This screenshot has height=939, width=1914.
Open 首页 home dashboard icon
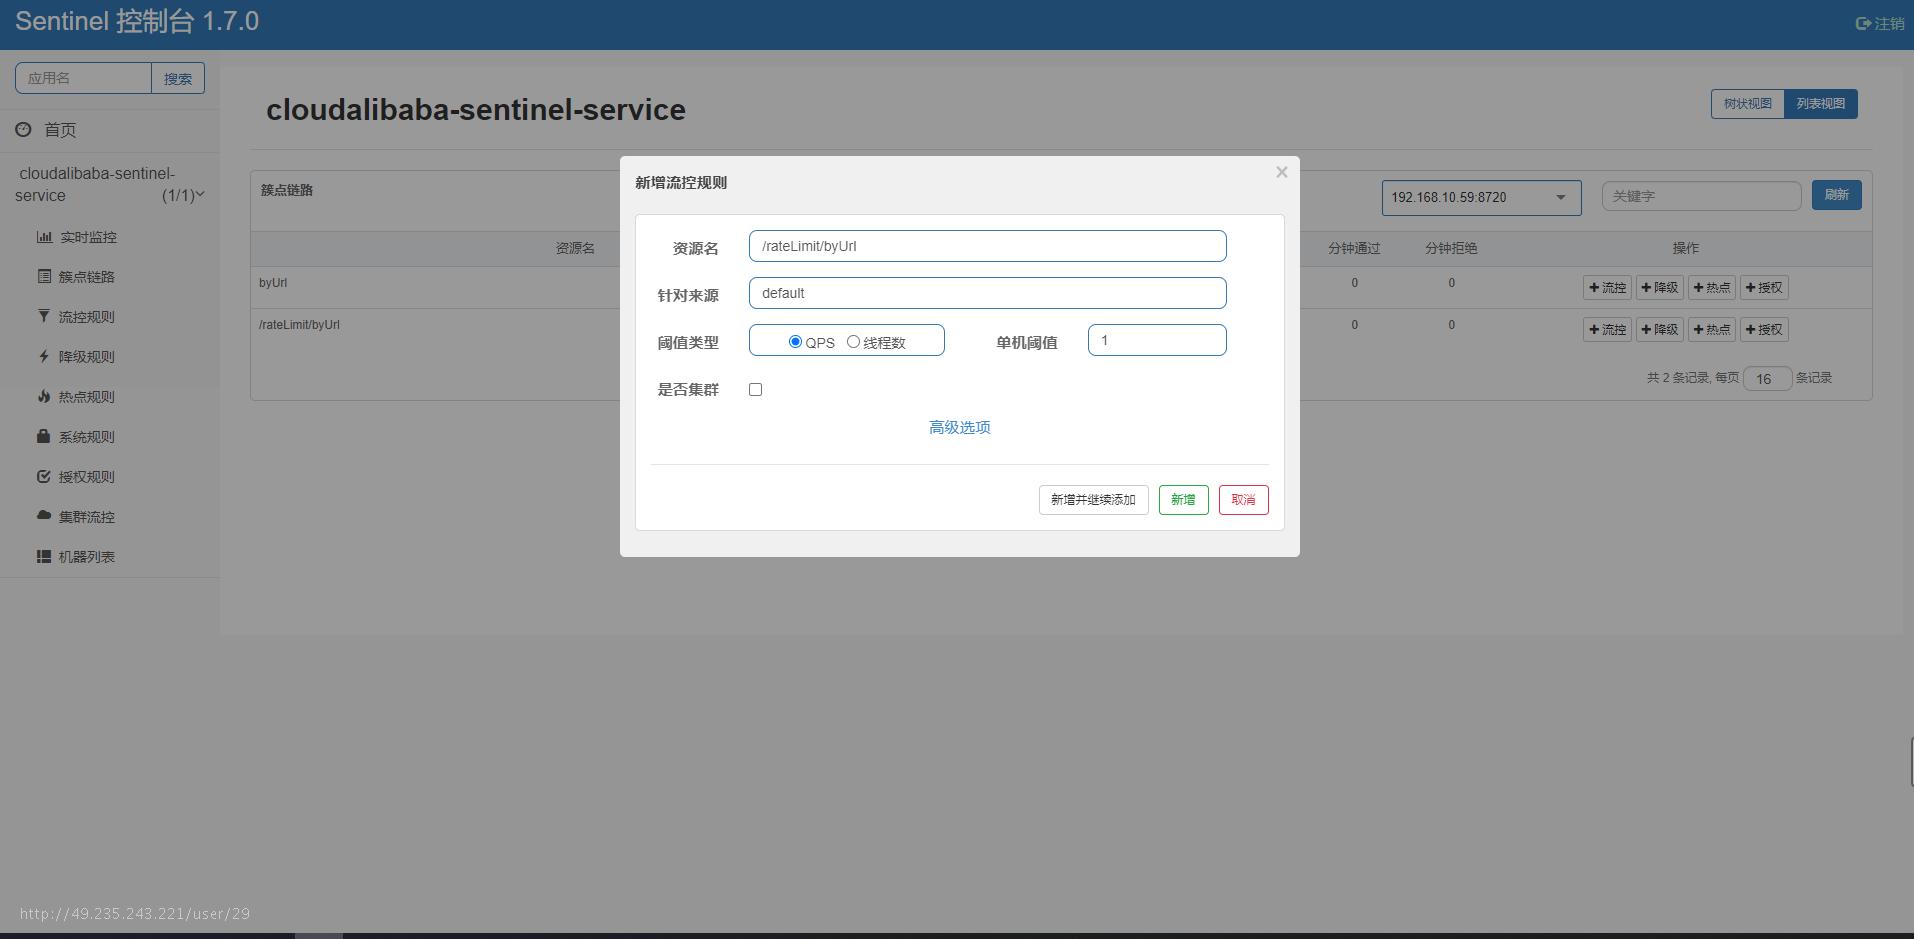[x=23, y=129]
